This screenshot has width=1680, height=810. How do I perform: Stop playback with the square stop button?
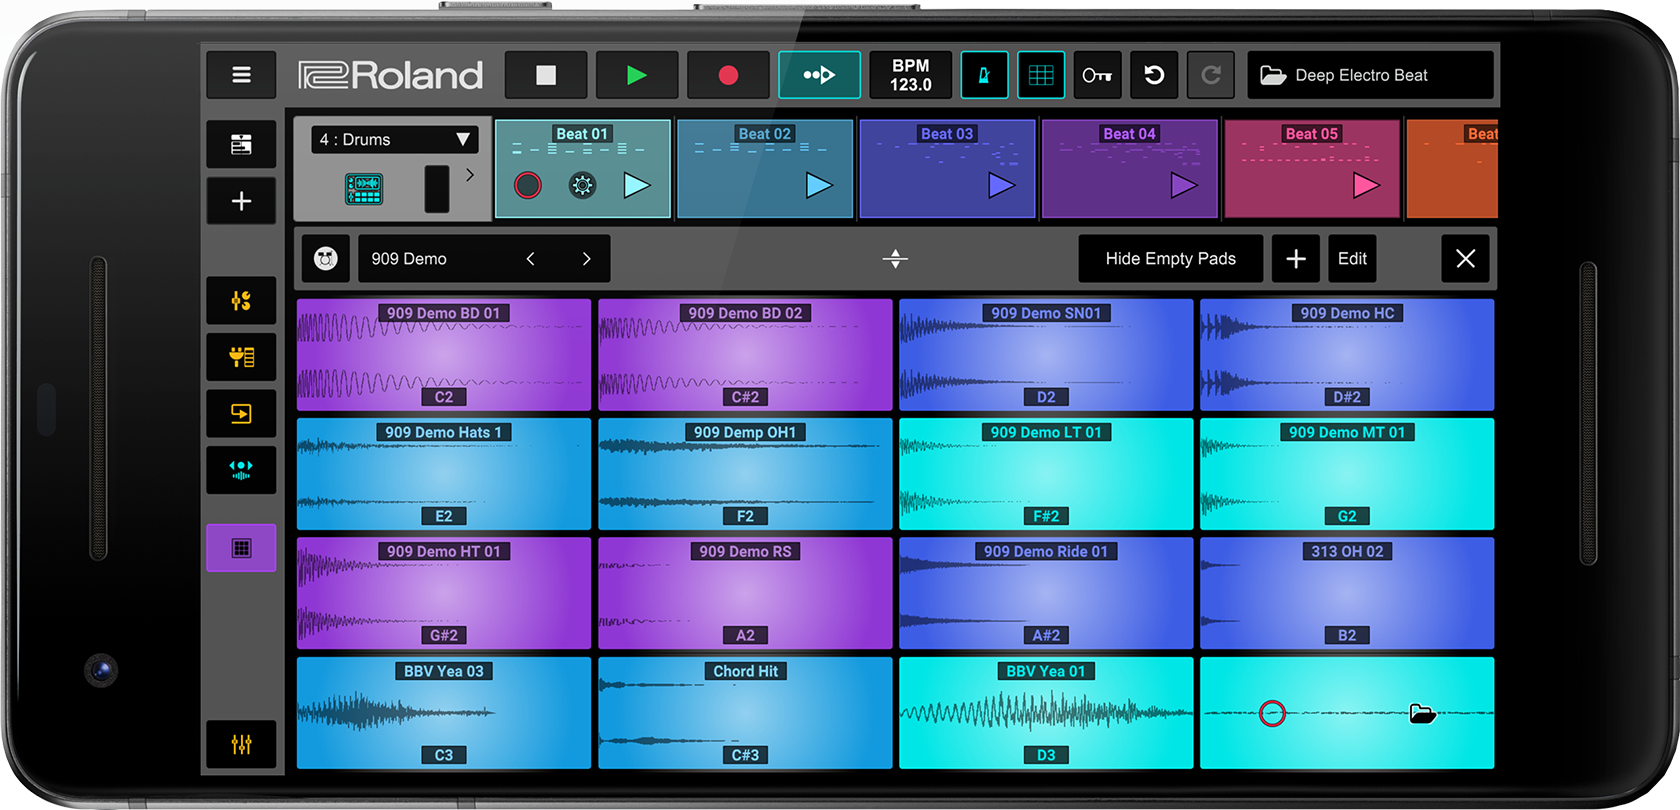(546, 75)
